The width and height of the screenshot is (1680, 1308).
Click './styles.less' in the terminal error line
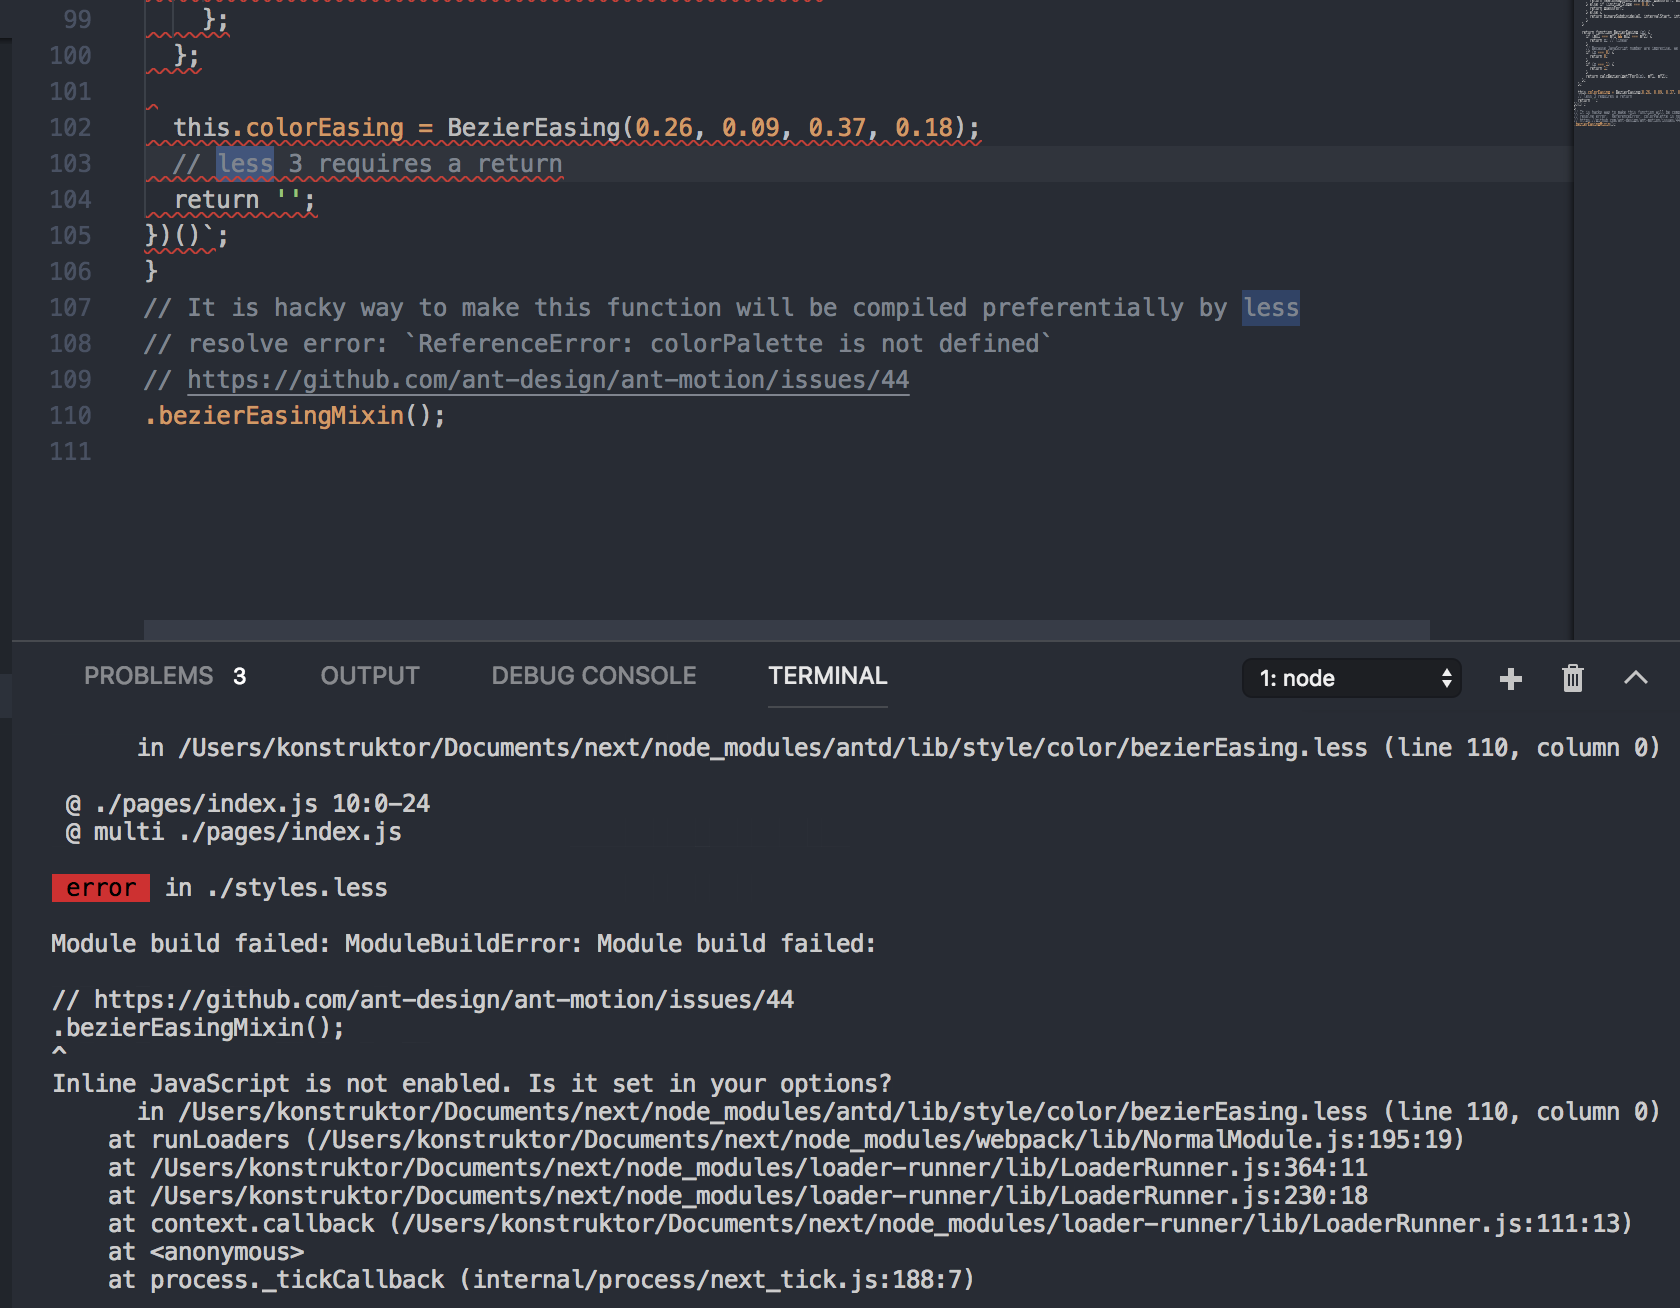[x=297, y=888]
